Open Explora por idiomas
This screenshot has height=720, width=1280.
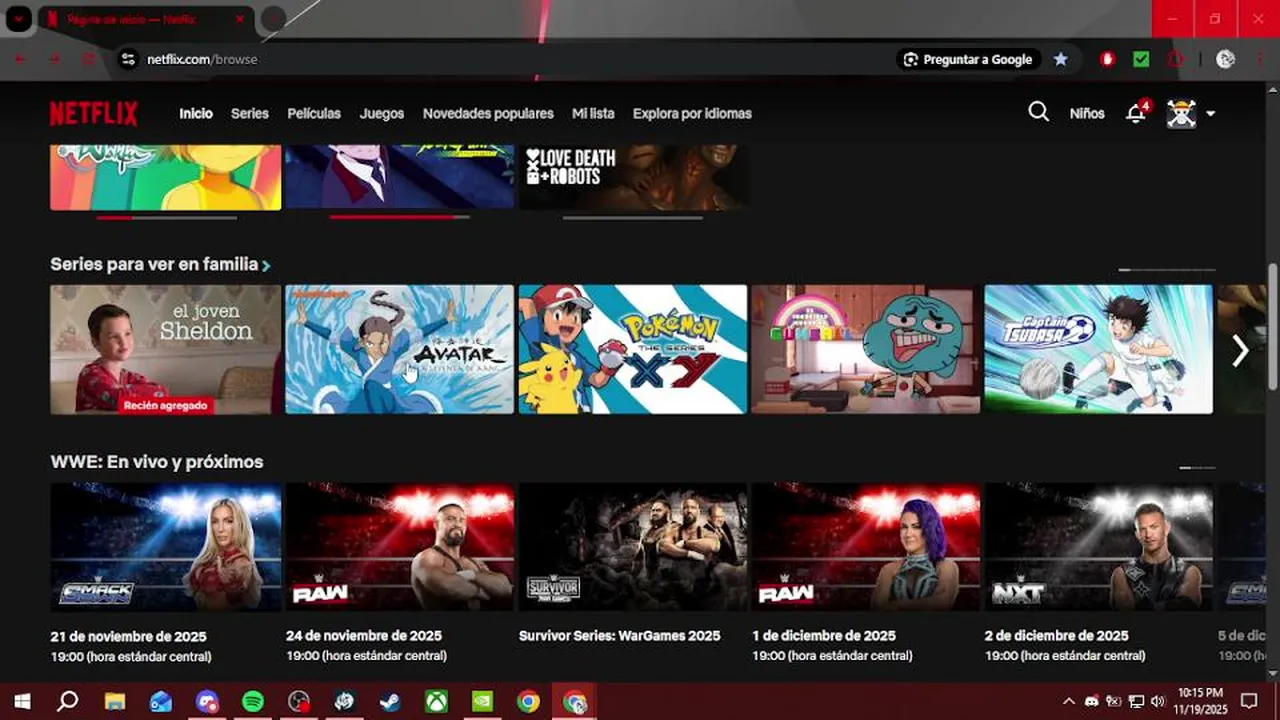(692, 113)
